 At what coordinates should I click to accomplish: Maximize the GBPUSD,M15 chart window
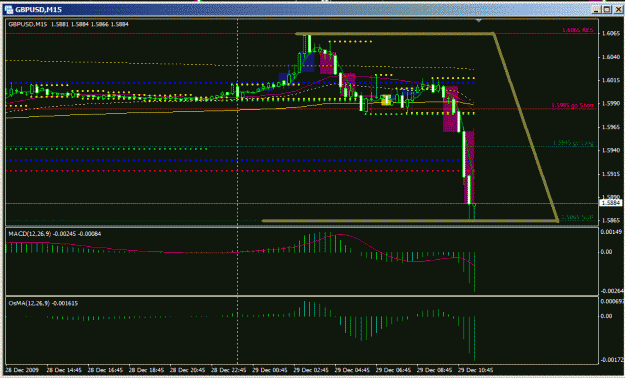click(607, 9)
